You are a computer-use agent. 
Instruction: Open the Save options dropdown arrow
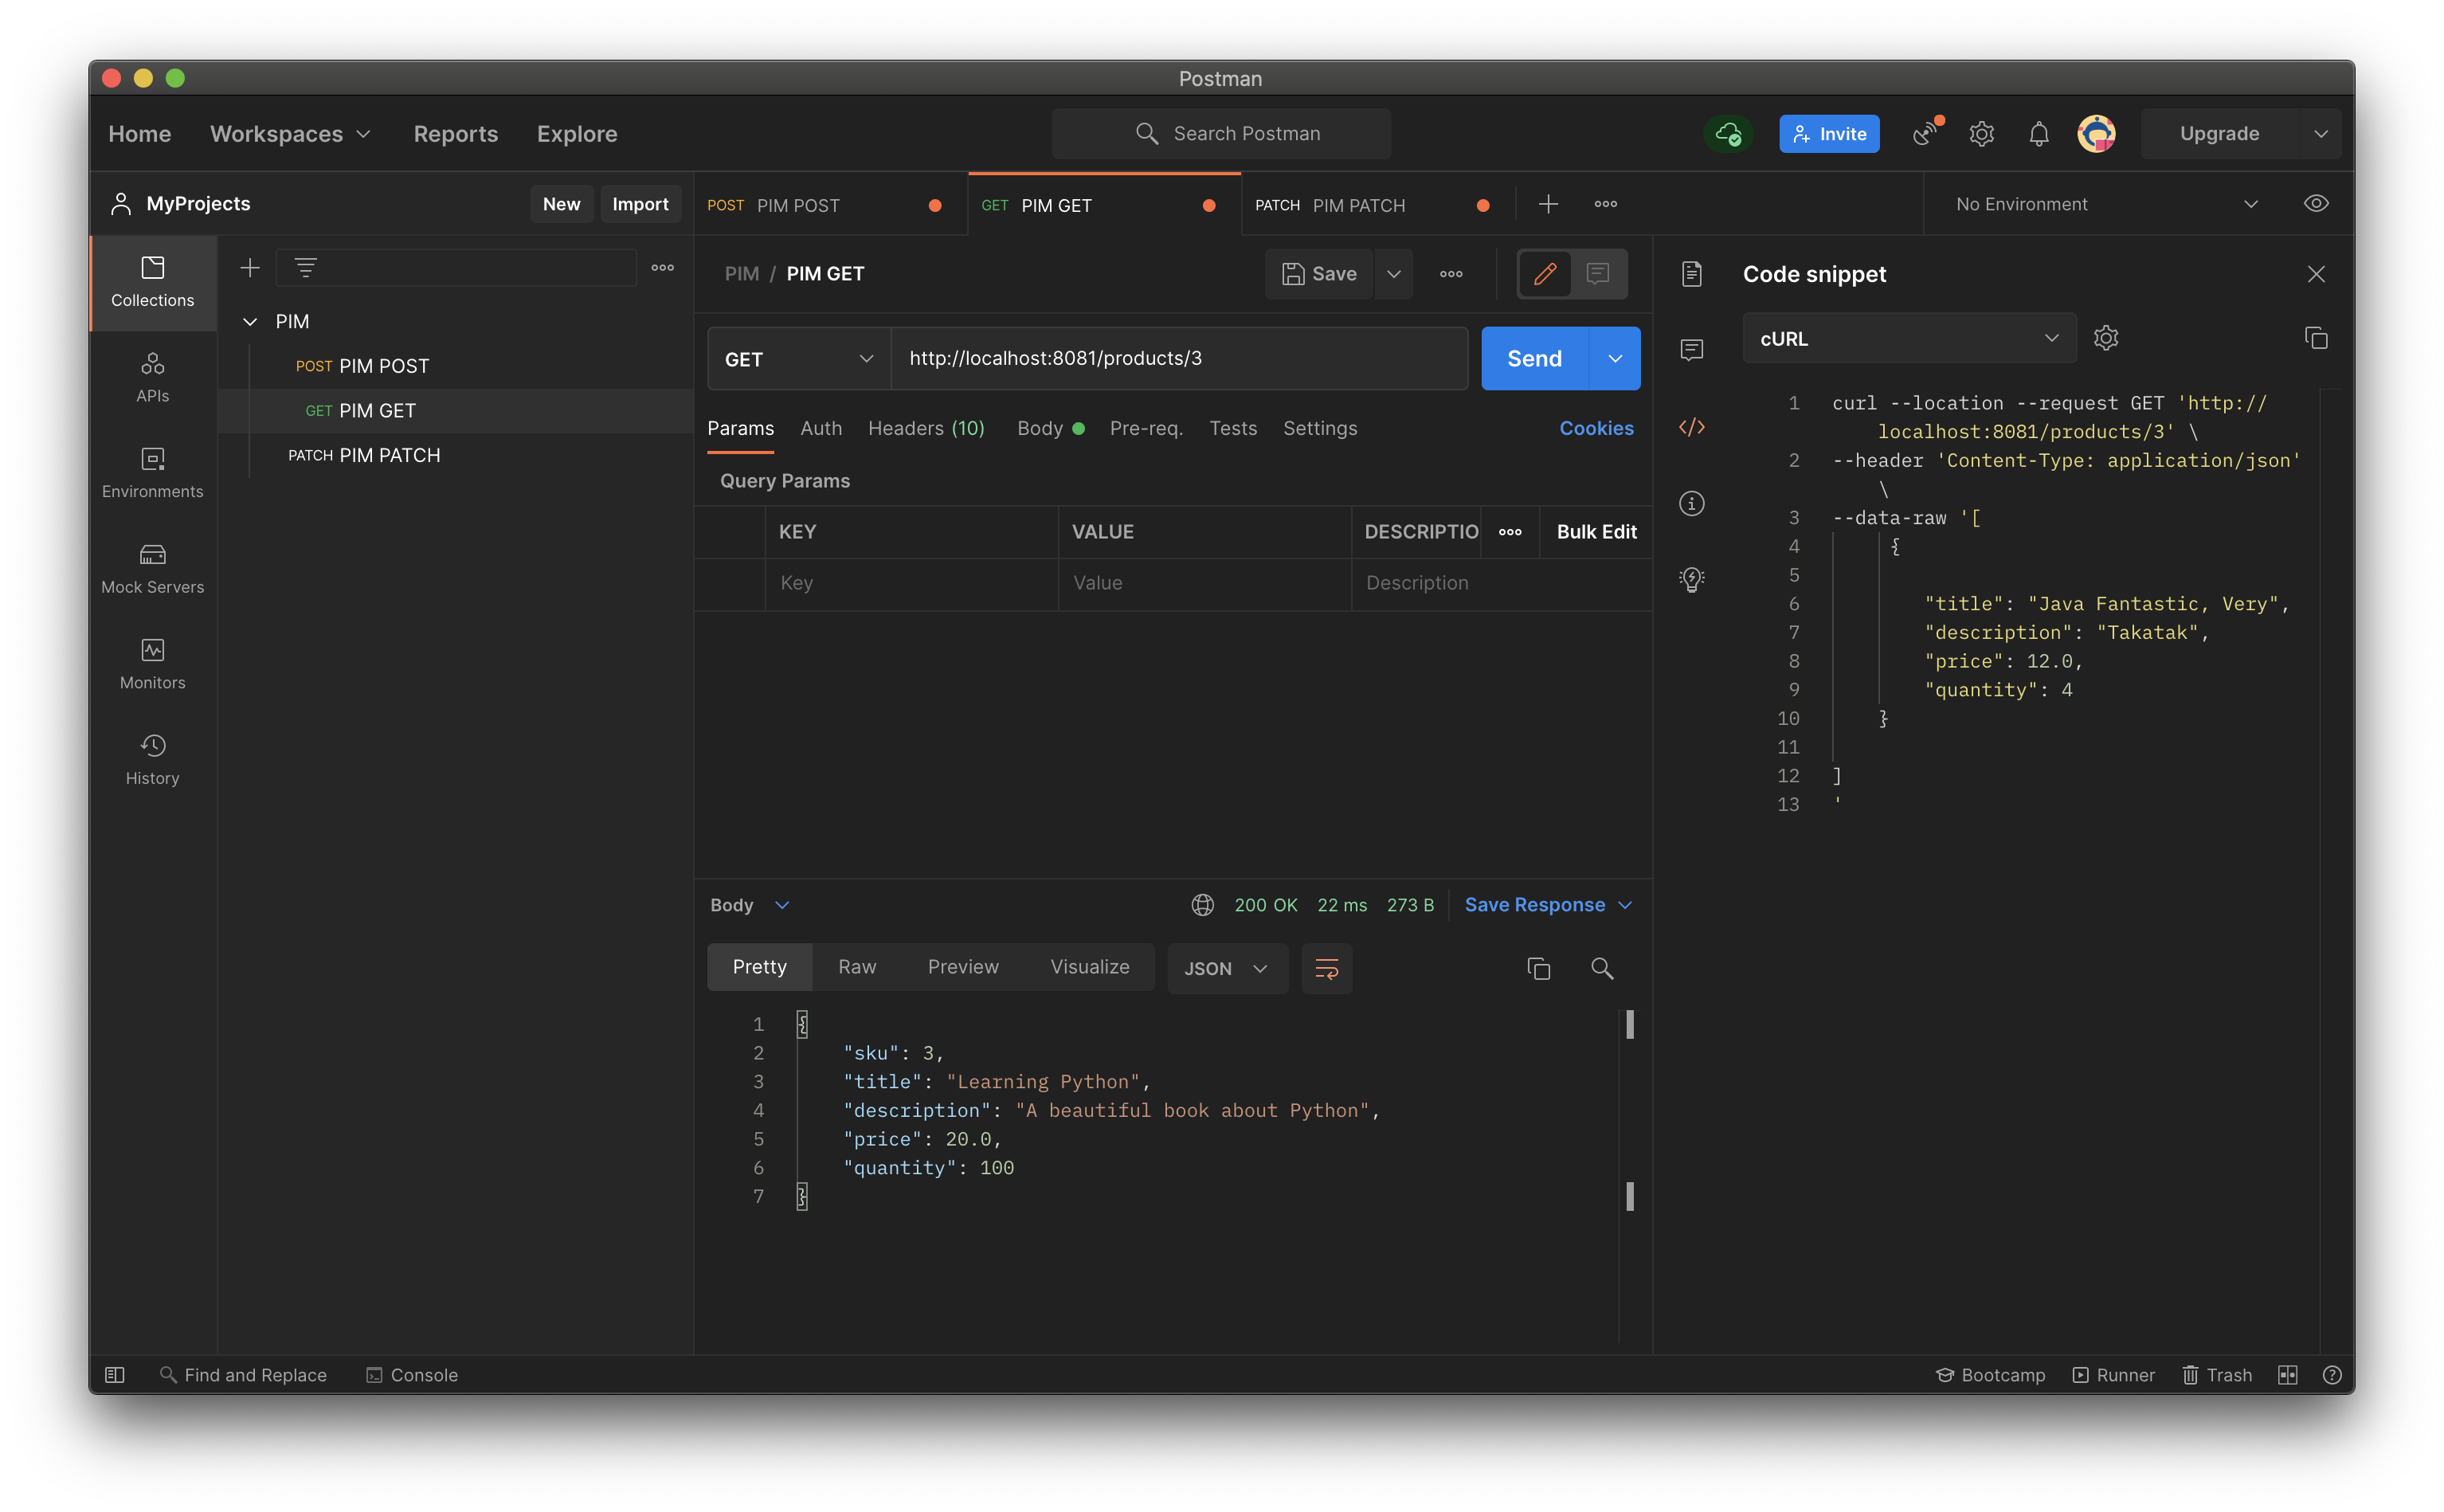pos(1393,274)
